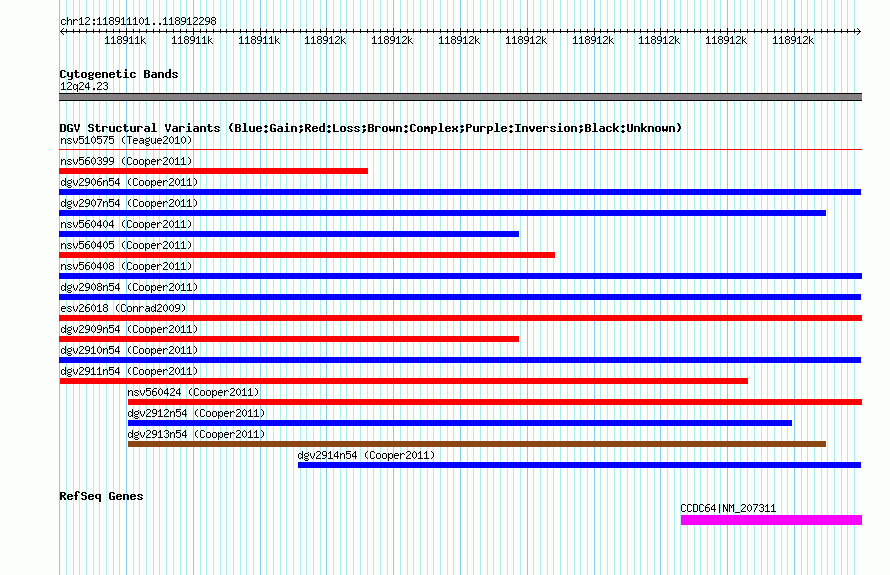
Task: Open nsv560405 (Cooper2011) variant label
Action: pyautogui.click(x=126, y=245)
